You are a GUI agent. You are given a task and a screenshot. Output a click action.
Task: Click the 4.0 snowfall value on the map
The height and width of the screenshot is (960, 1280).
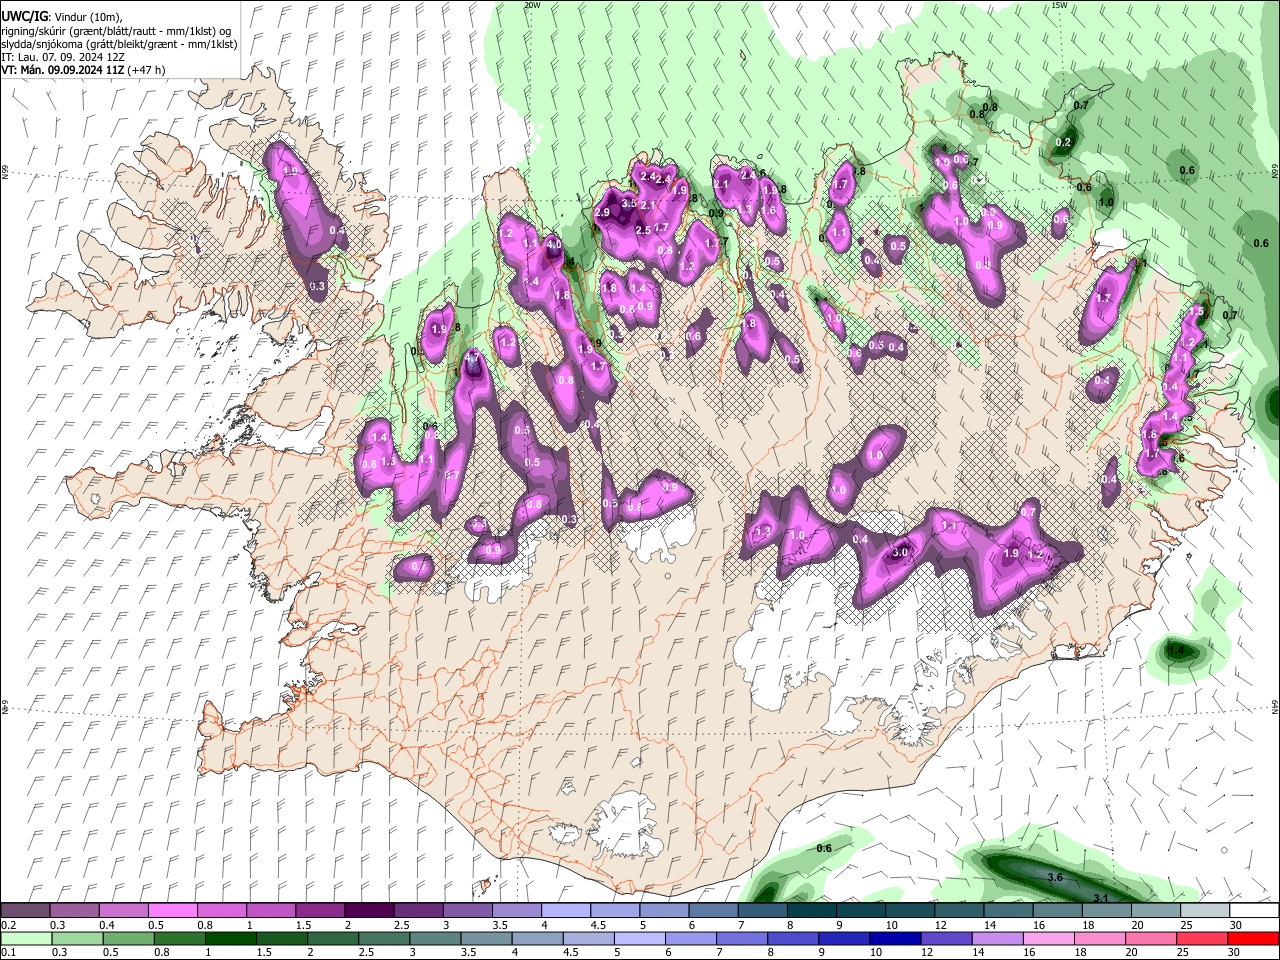[x=554, y=244]
